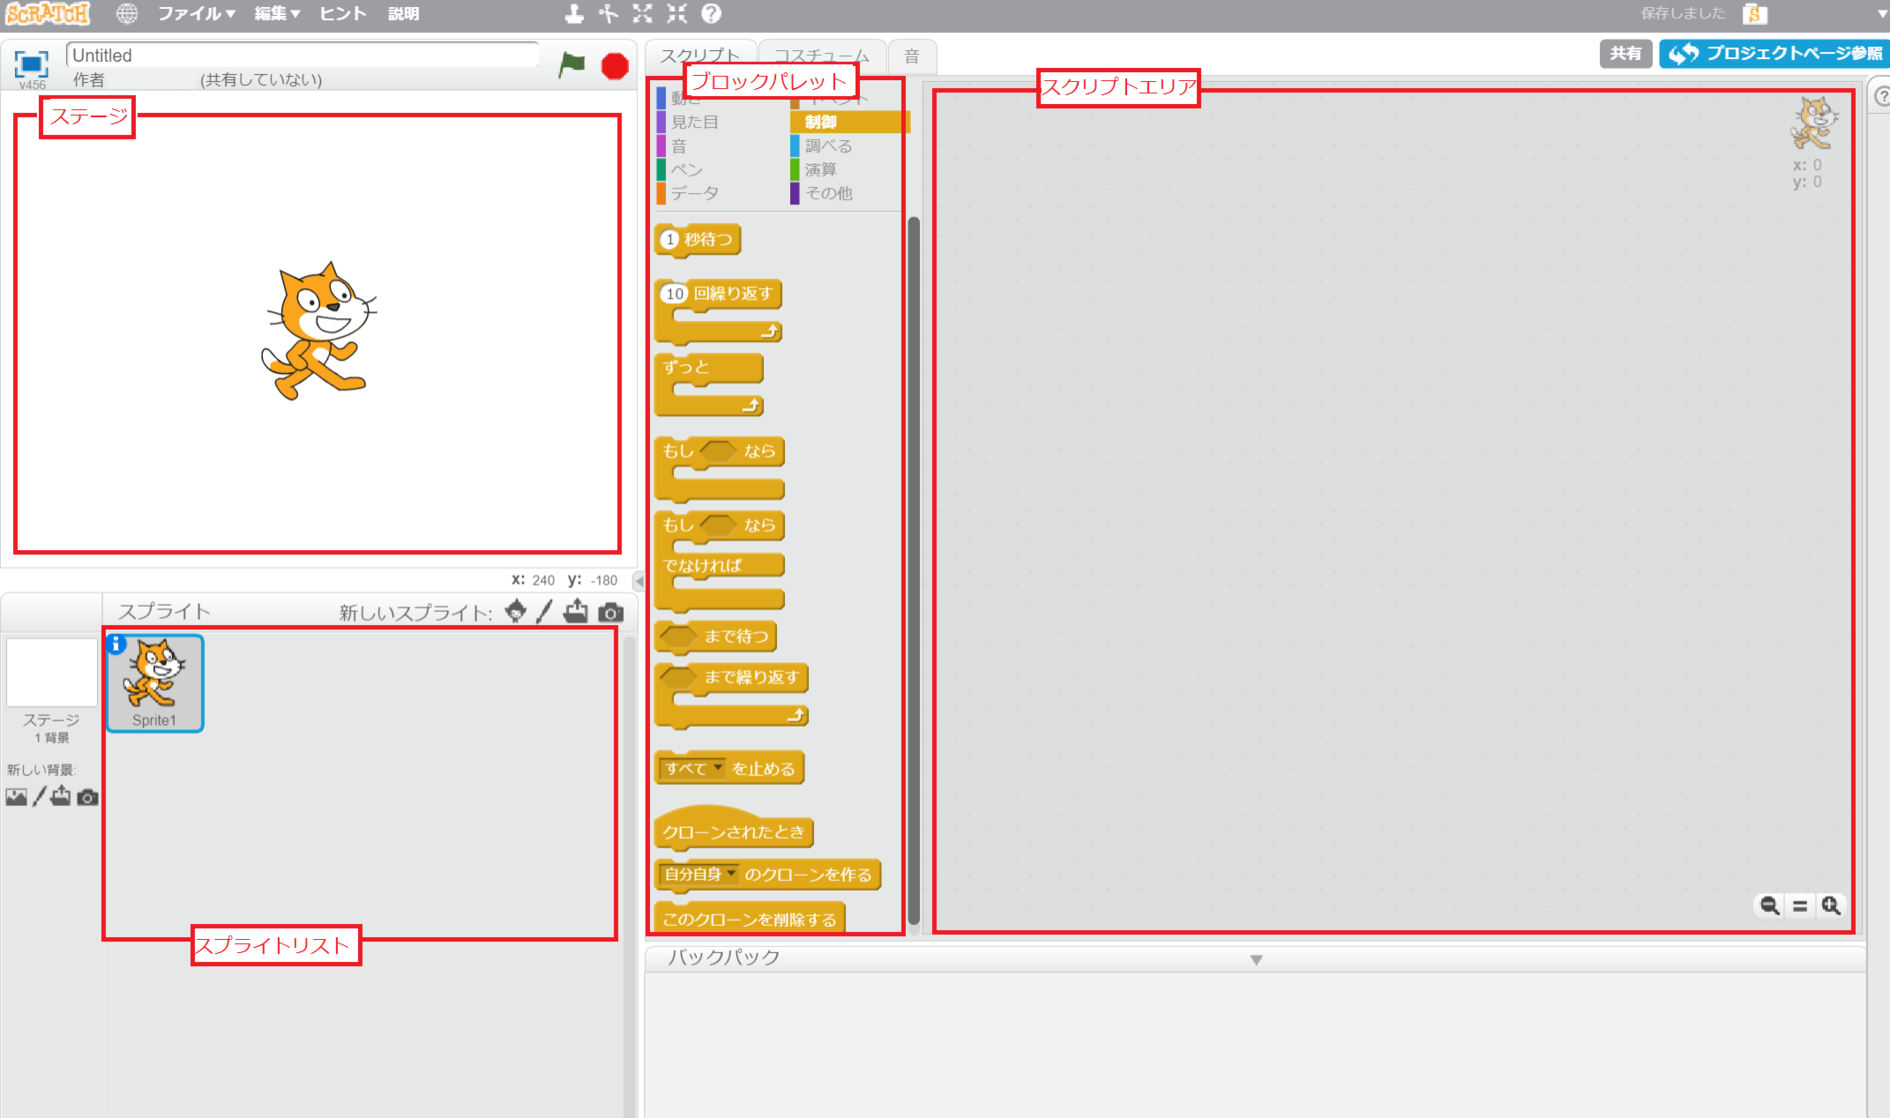Open the user account icon
The image size is (1890, 1118).
pos(1755,14)
